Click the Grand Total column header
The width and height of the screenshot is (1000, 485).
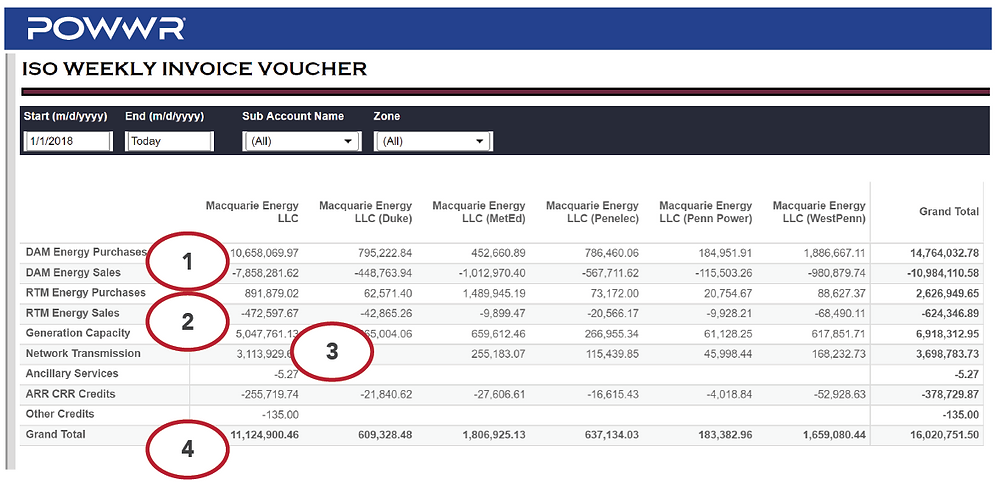click(949, 212)
